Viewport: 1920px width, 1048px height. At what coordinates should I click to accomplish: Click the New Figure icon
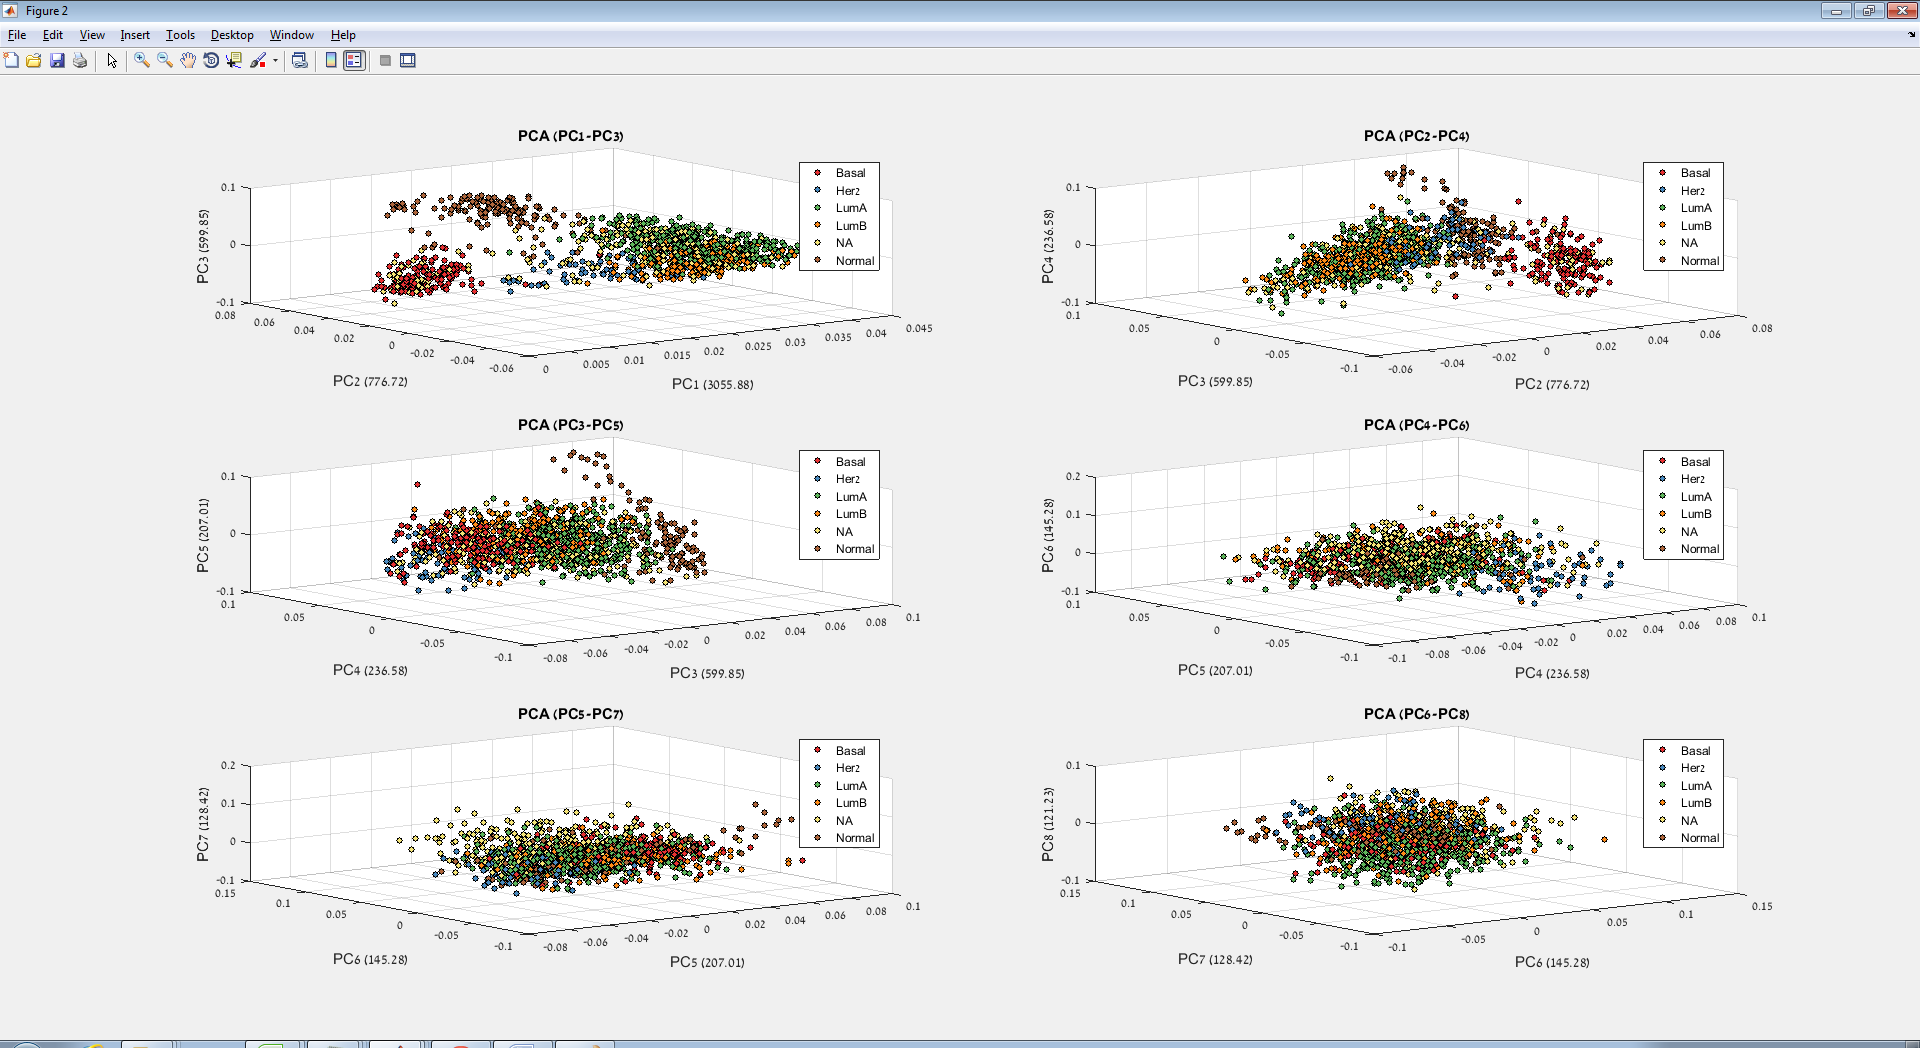pos(11,61)
